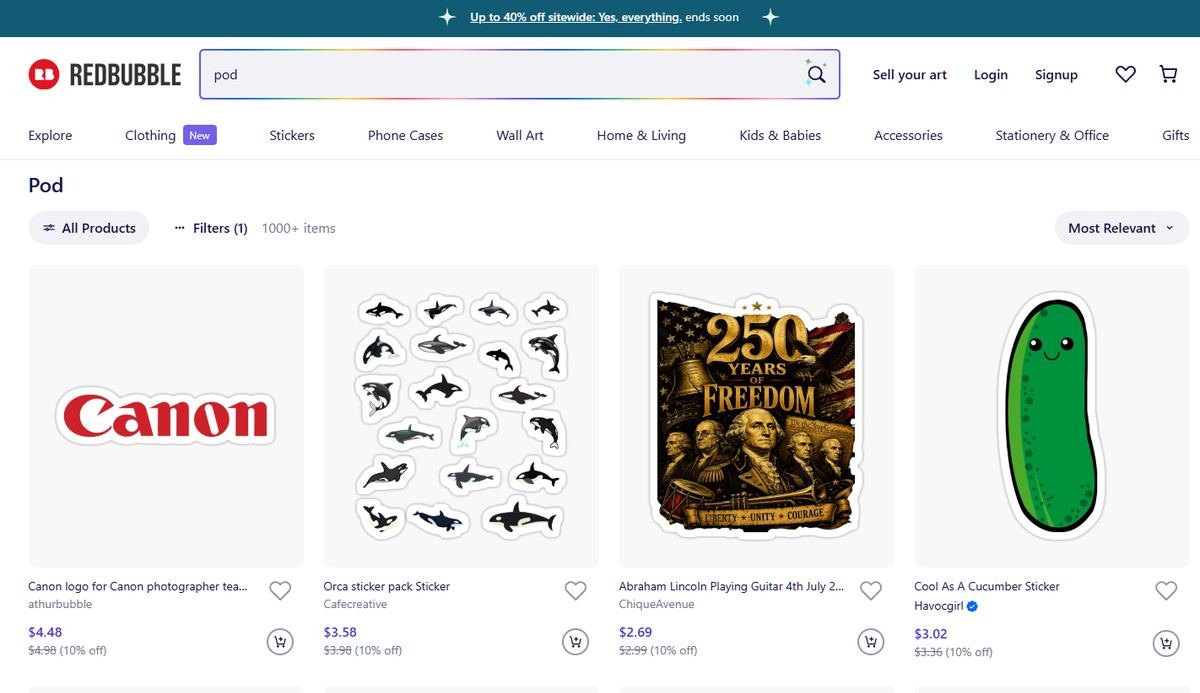Open the green cucumber sticker thumbnail
The width and height of the screenshot is (1200, 693).
1052,416
